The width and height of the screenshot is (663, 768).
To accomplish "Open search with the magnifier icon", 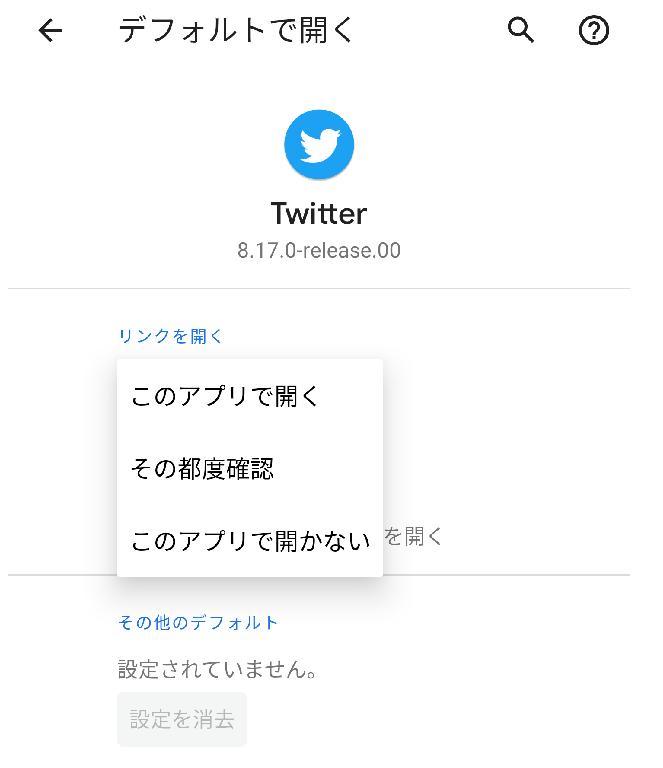I will [x=521, y=30].
